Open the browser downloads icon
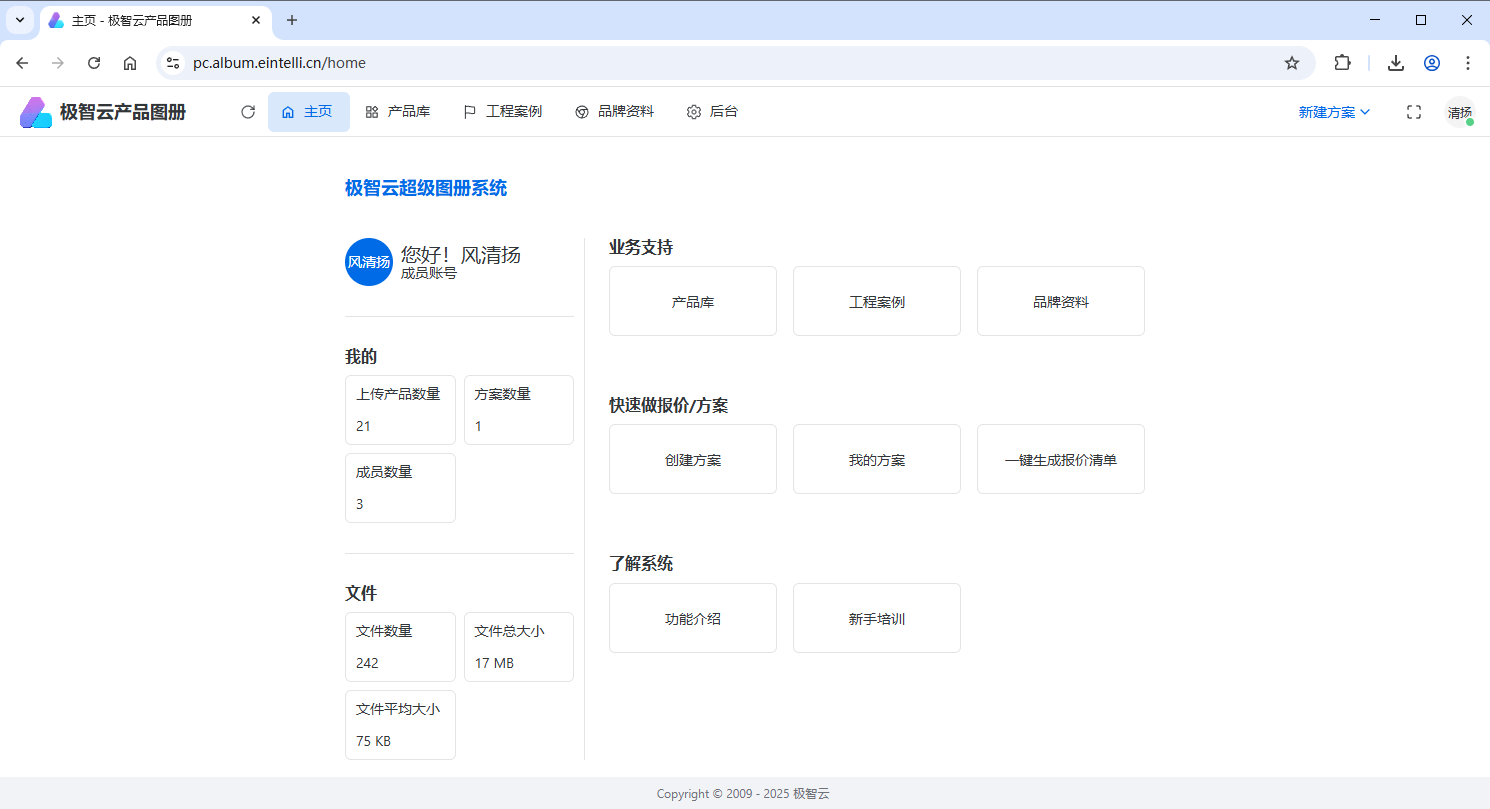 pyautogui.click(x=1396, y=63)
